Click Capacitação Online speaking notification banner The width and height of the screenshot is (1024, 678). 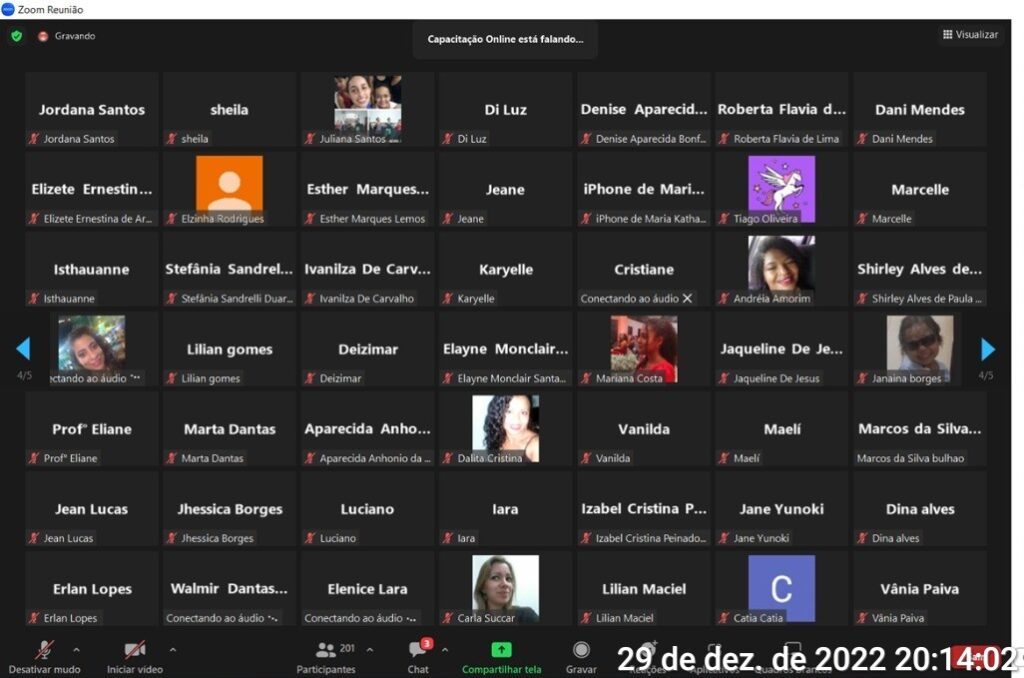(505, 39)
